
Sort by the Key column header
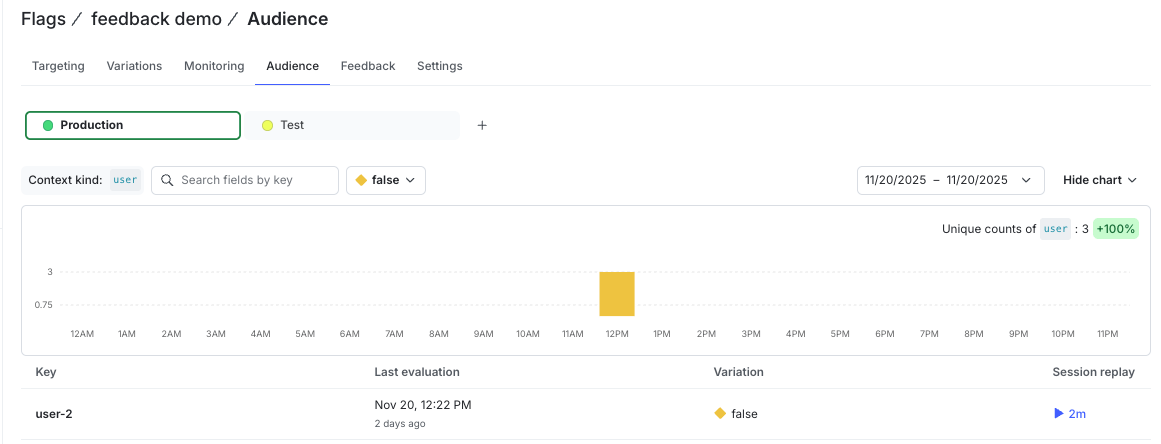46,371
